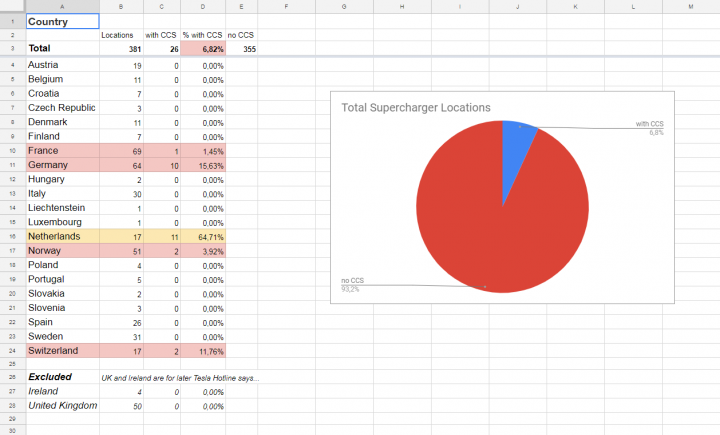Select the Belgium cell
This screenshot has height=435, width=720.
[x=62, y=79]
